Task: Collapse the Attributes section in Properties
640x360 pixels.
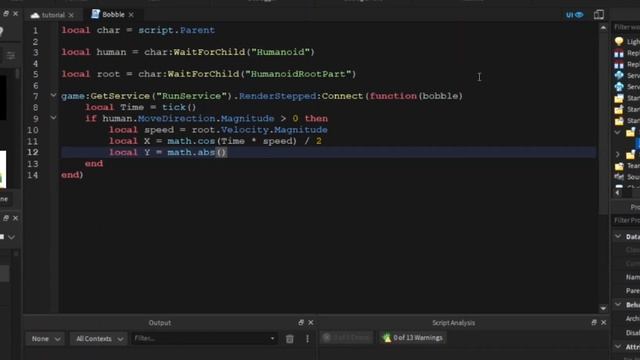Action: click(618, 347)
